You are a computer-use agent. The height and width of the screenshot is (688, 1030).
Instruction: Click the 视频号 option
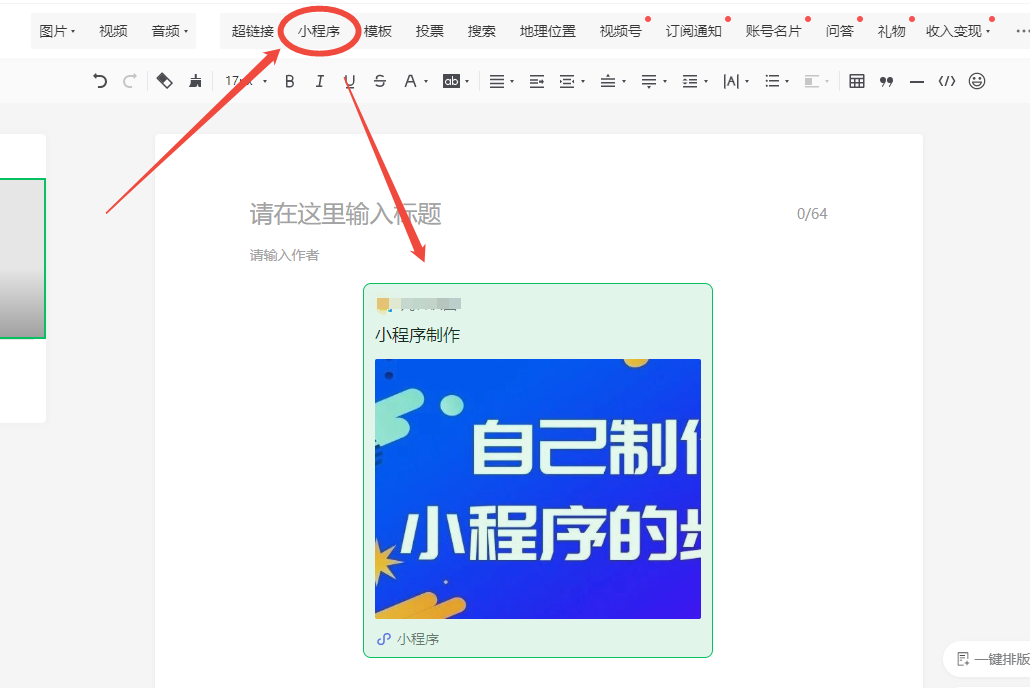tap(620, 31)
